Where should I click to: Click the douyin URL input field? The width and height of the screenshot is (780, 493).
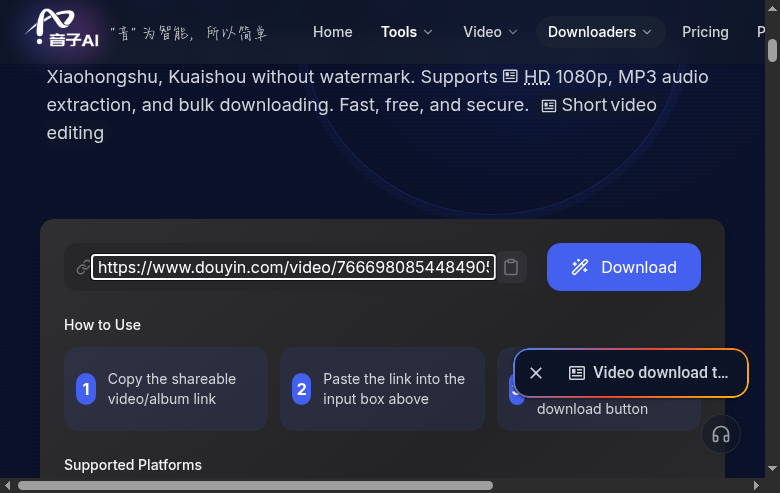pos(293,267)
